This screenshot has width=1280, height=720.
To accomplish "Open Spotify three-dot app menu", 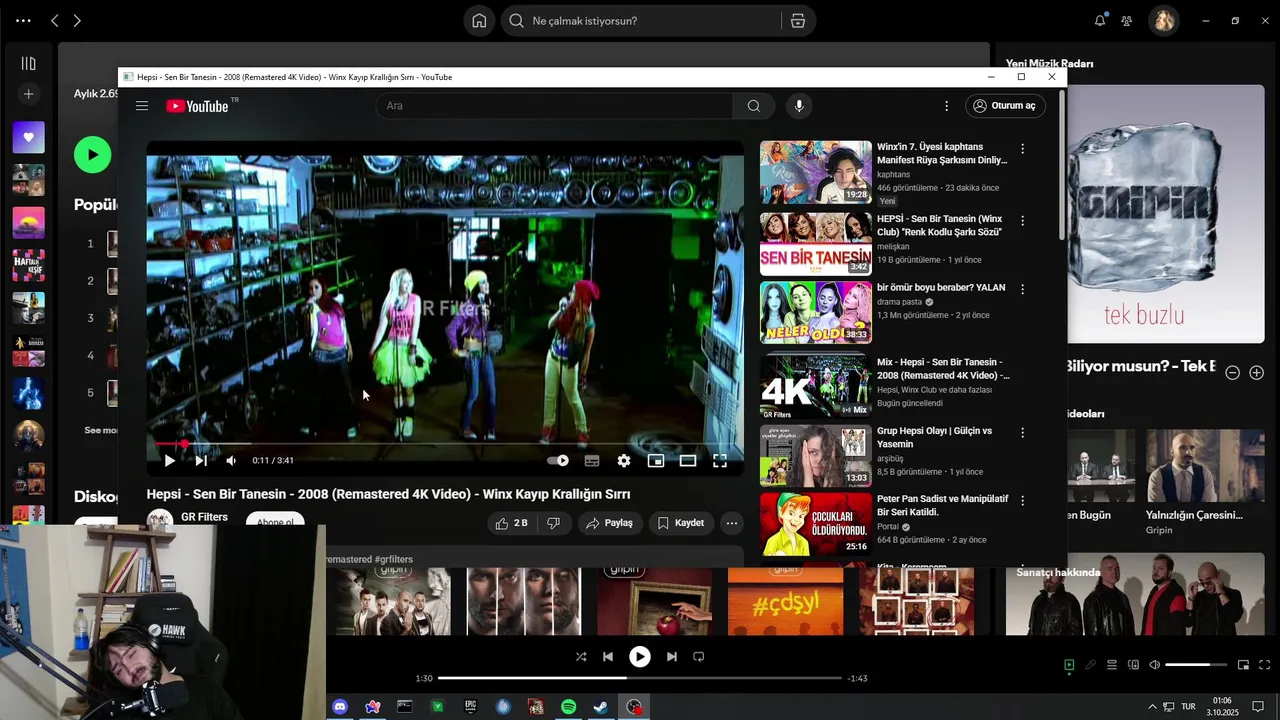I will click(x=23, y=21).
